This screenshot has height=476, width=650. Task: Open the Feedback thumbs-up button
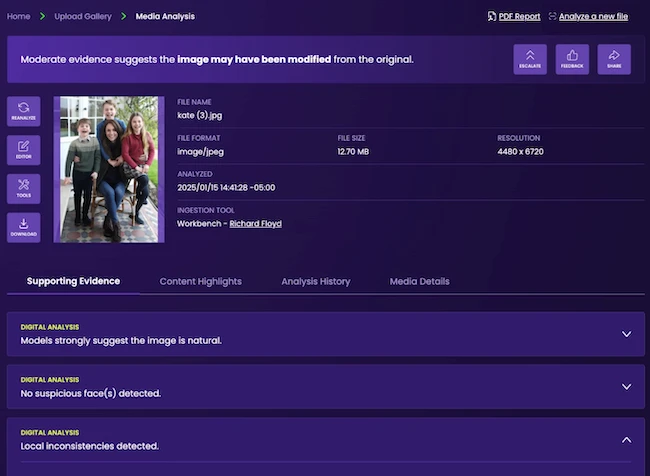(x=572, y=59)
